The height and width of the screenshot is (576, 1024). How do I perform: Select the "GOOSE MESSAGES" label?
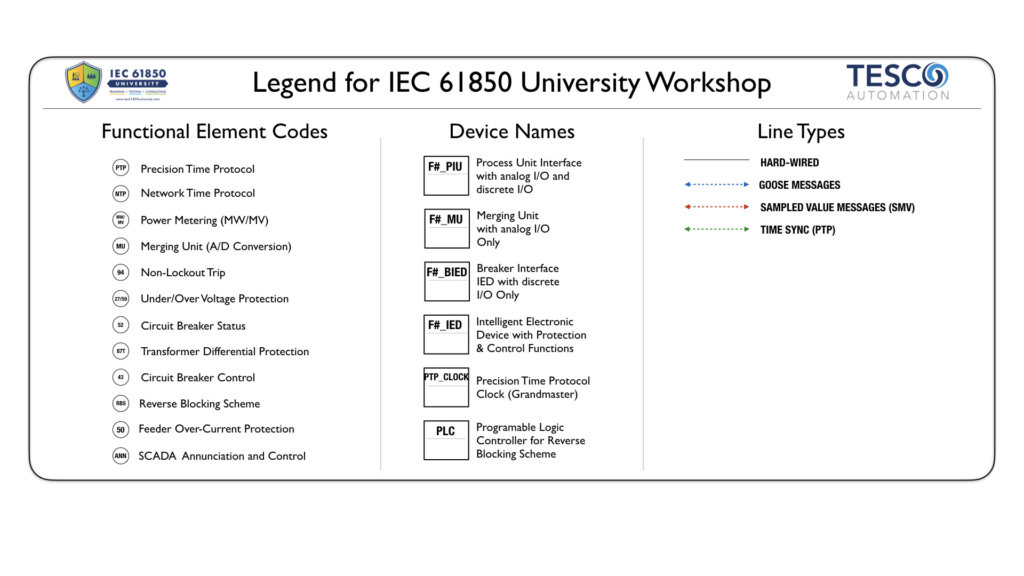click(799, 185)
